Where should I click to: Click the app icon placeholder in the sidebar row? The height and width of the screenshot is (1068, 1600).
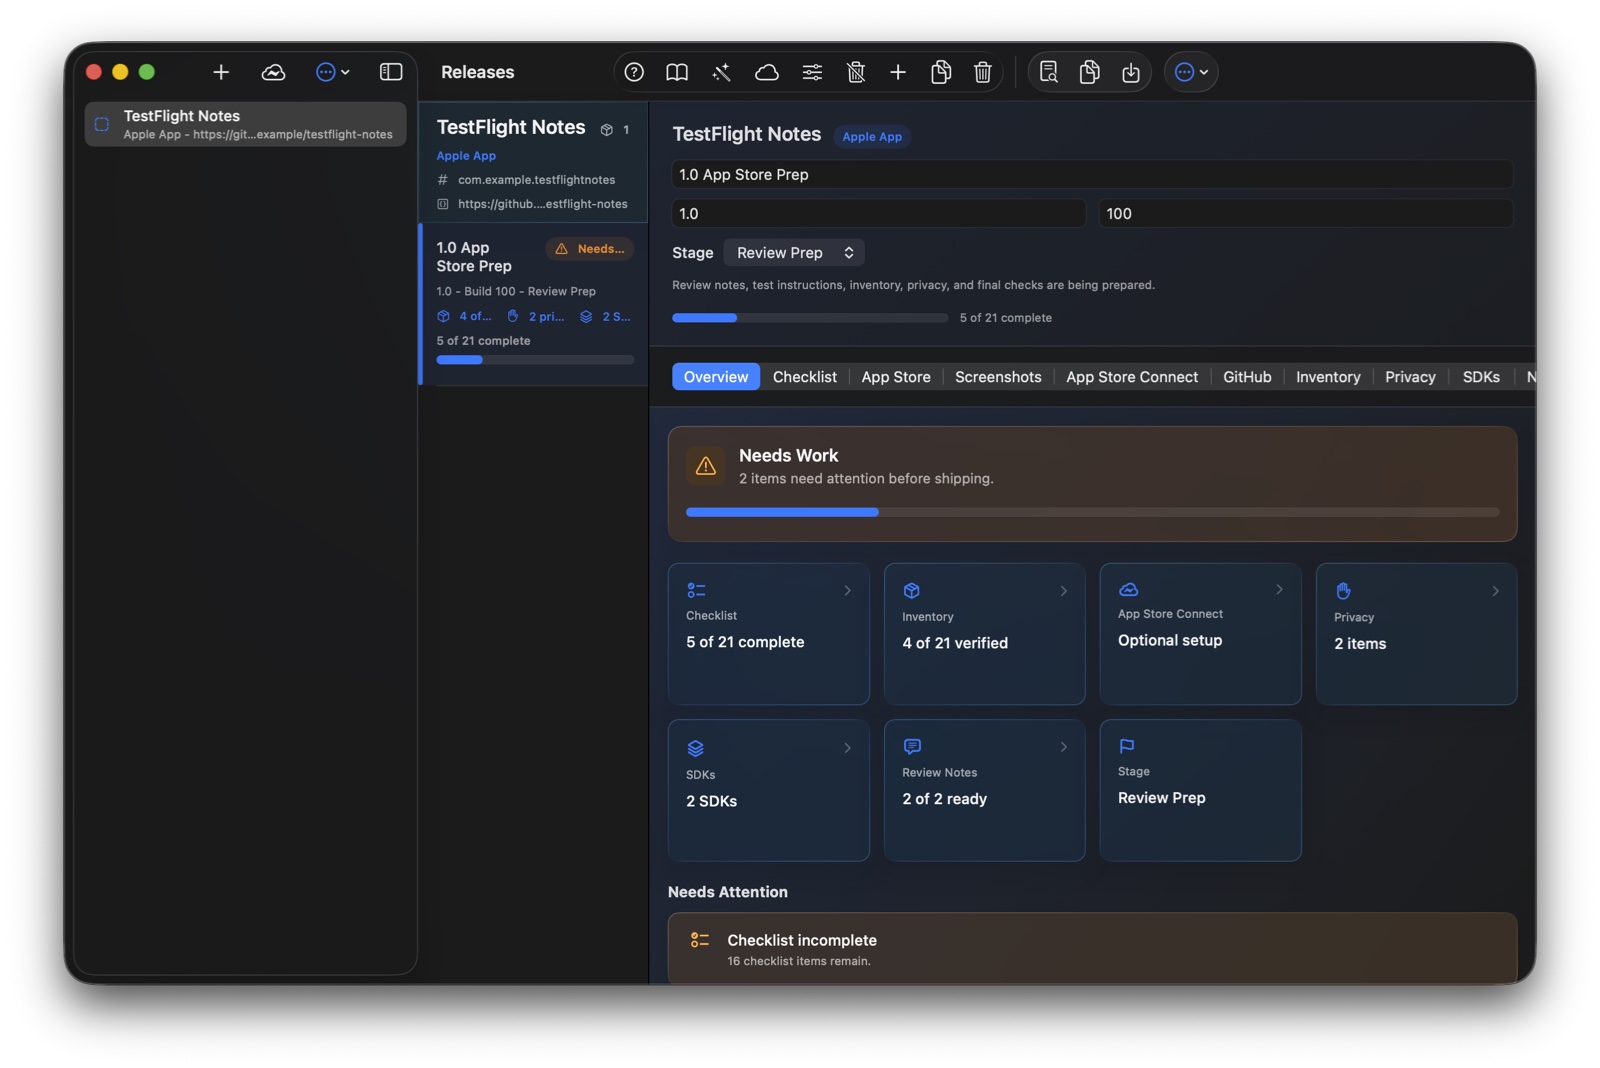point(102,125)
